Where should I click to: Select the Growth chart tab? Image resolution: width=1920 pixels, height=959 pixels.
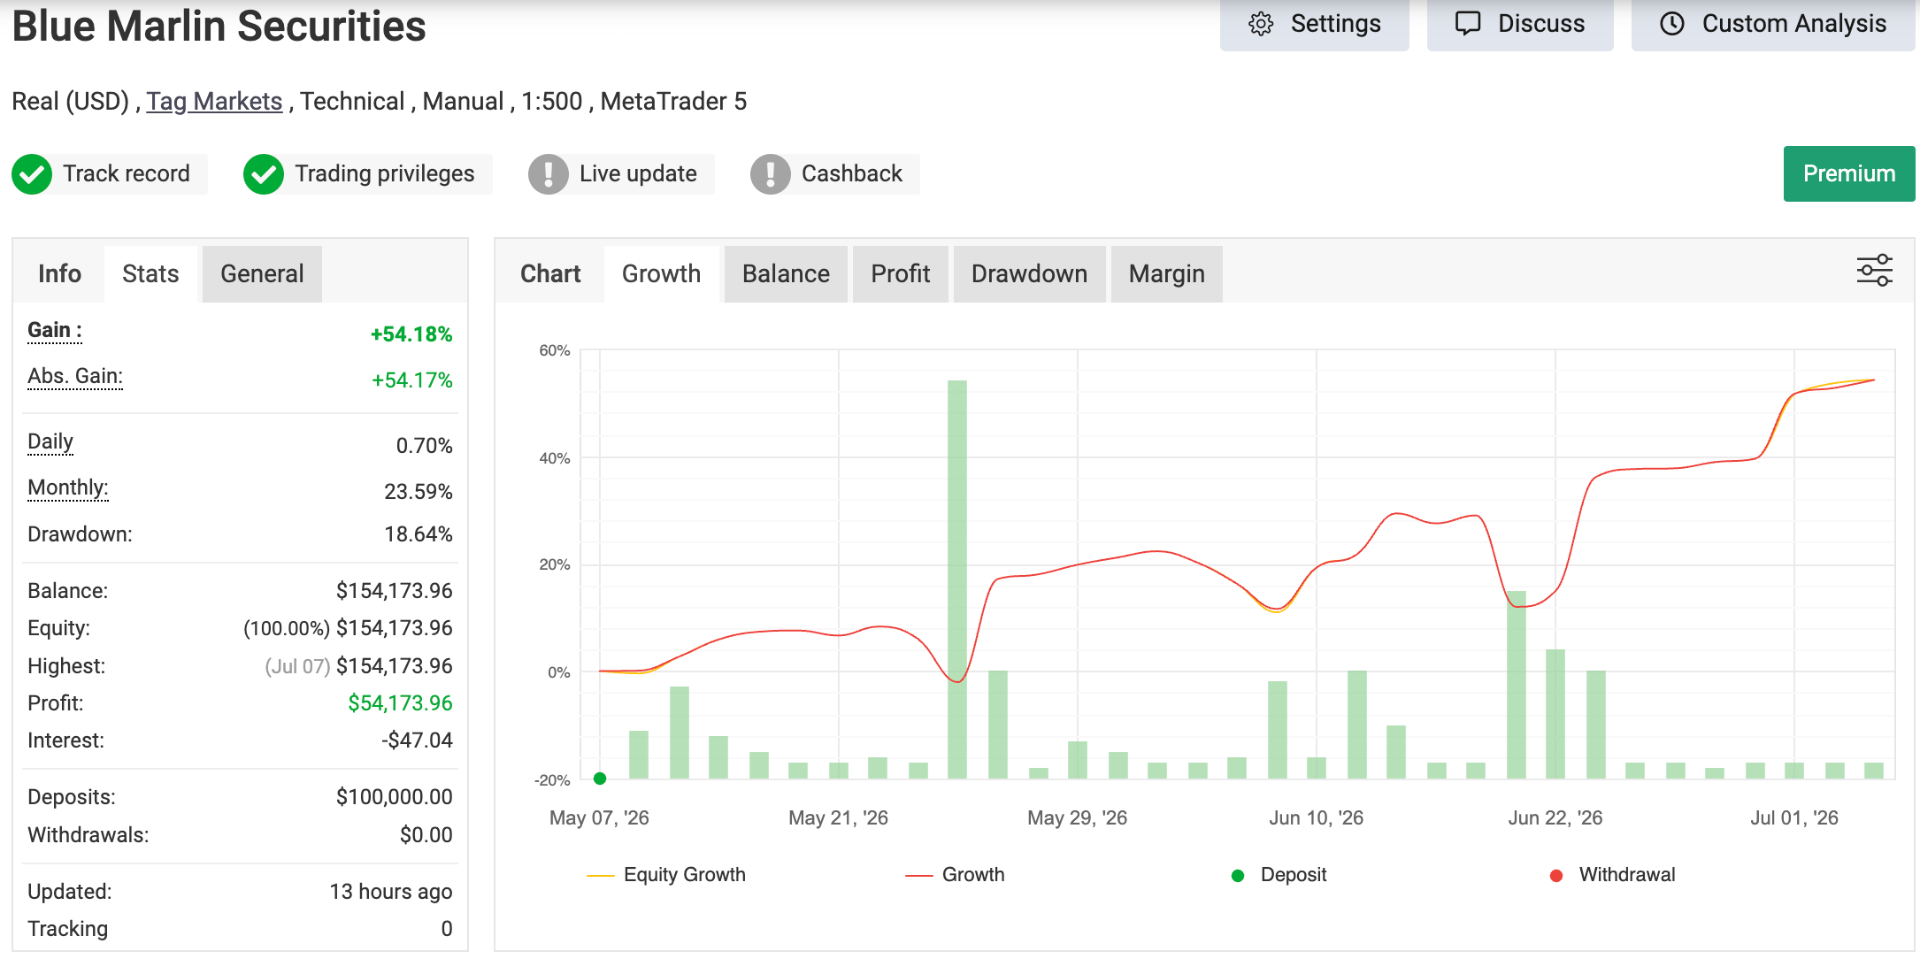point(661,274)
